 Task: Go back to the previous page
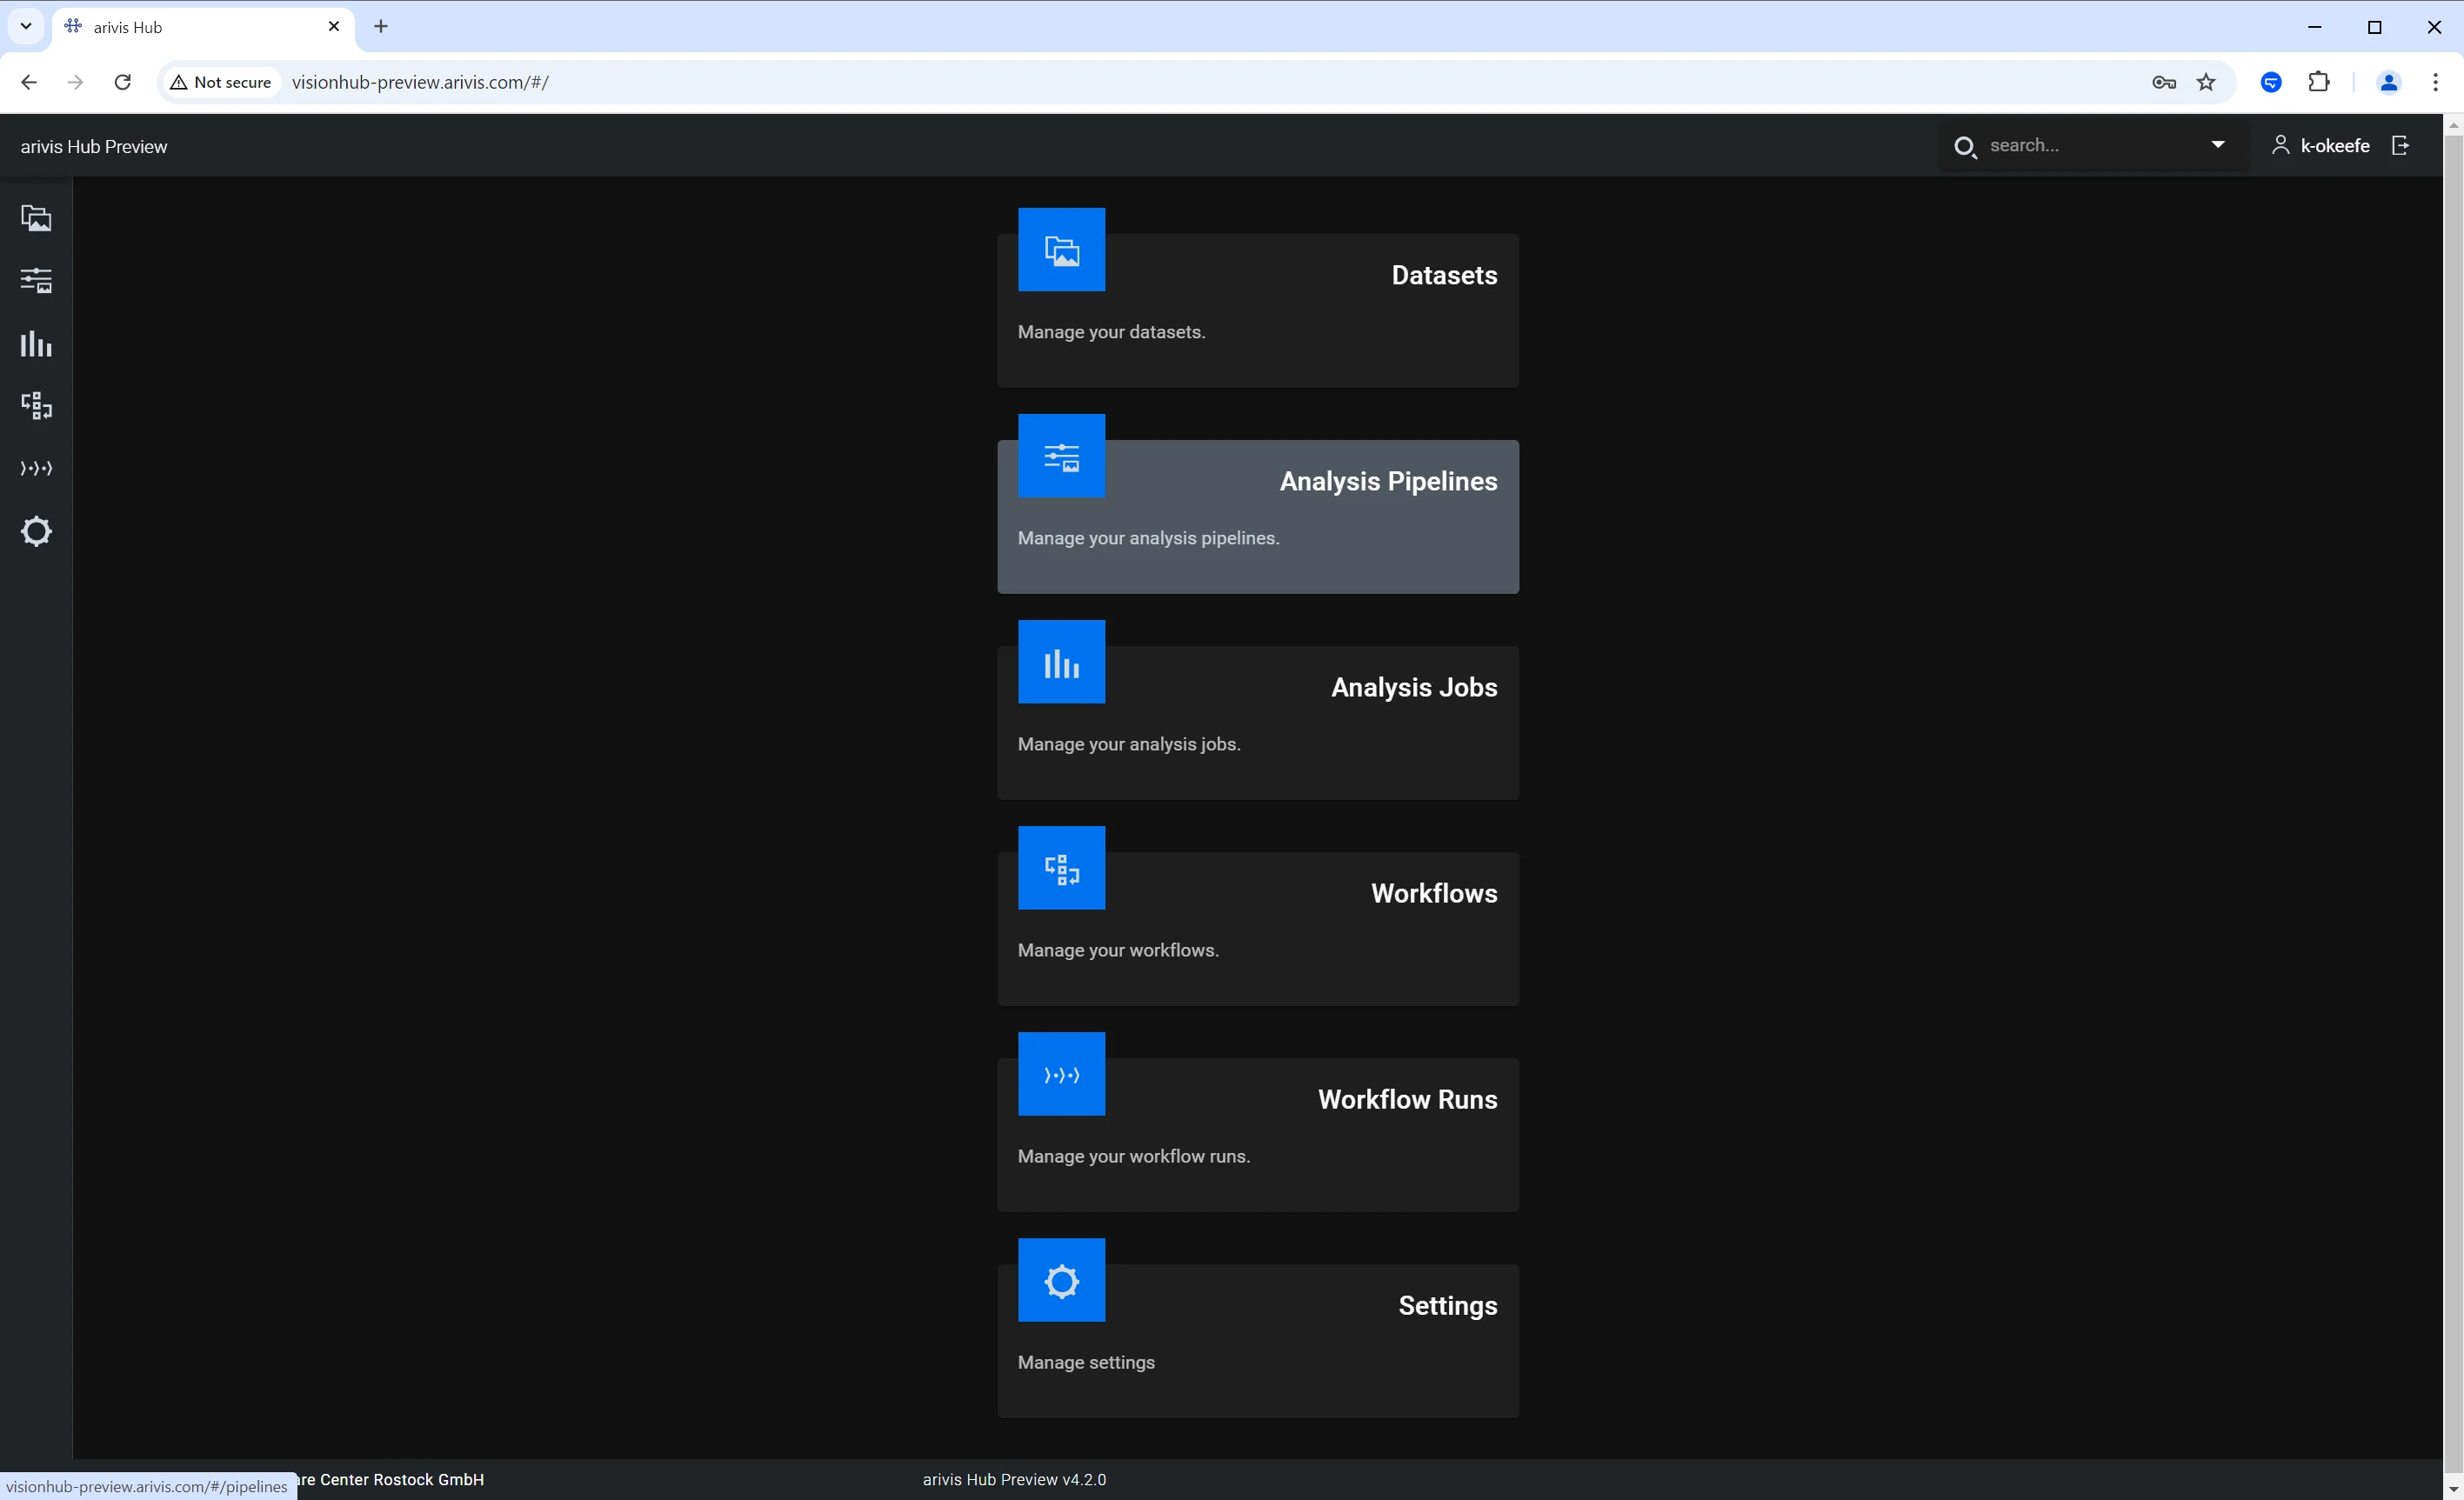point(29,82)
